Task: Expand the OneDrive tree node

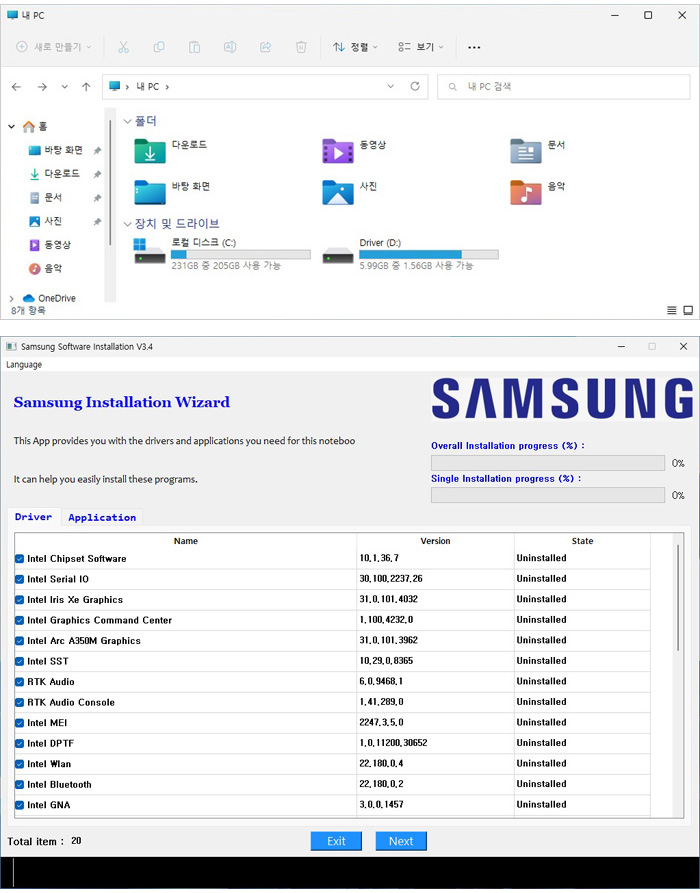Action: [x=11, y=298]
